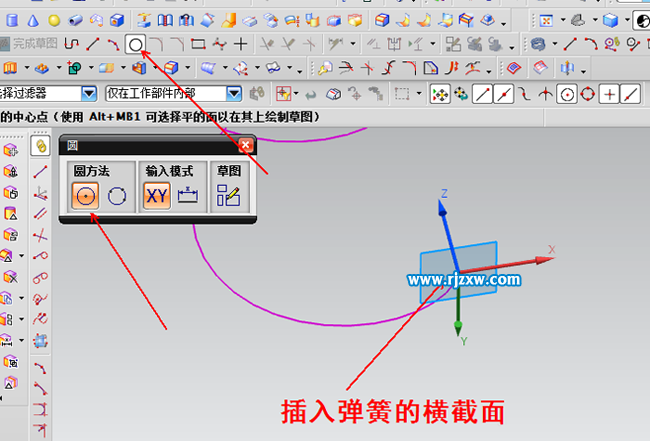Switch to parameter input mode
This screenshot has height=441, width=650.
tap(188, 196)
